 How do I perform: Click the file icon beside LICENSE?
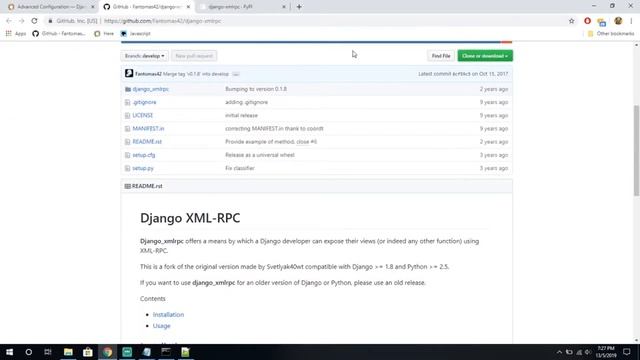coord(127,116)
